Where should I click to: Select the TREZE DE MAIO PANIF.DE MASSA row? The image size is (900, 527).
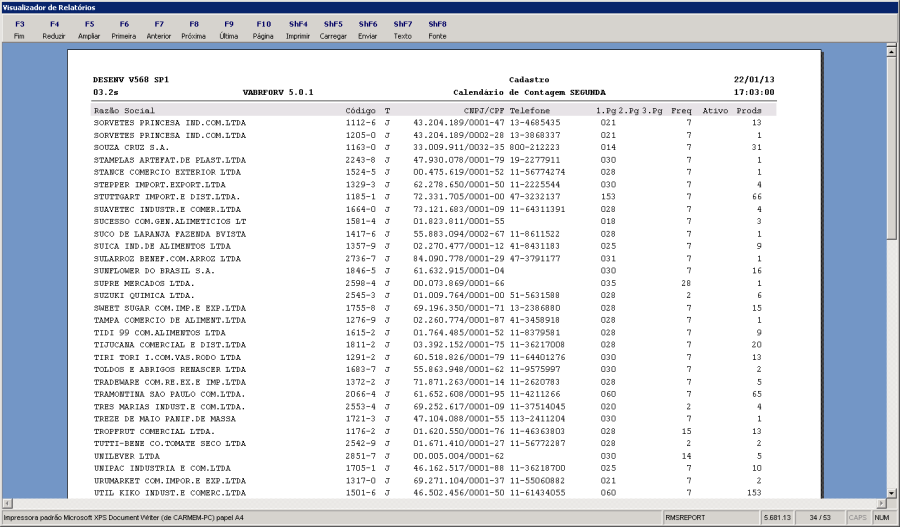coord(428,419)
